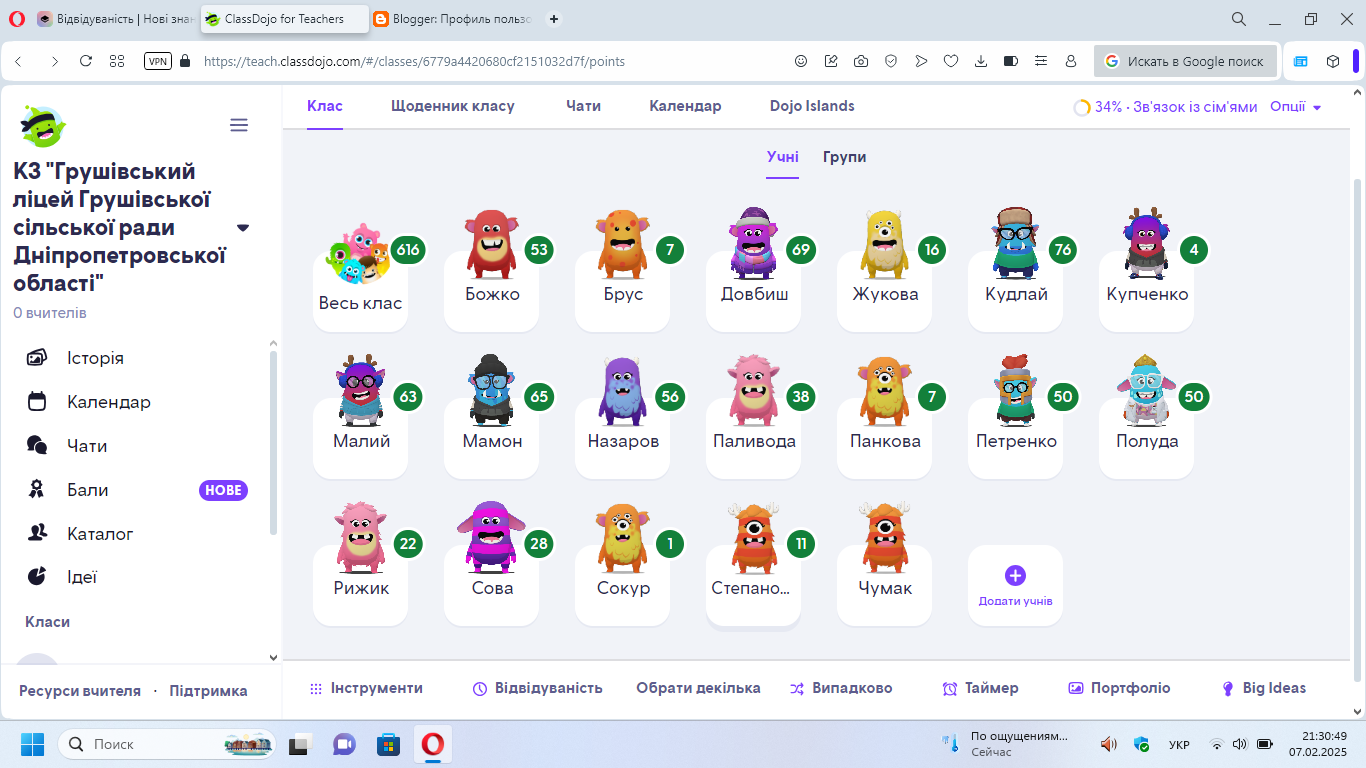Click the Довбиш student avatar
1366x768 pixels.
point(754,243)
